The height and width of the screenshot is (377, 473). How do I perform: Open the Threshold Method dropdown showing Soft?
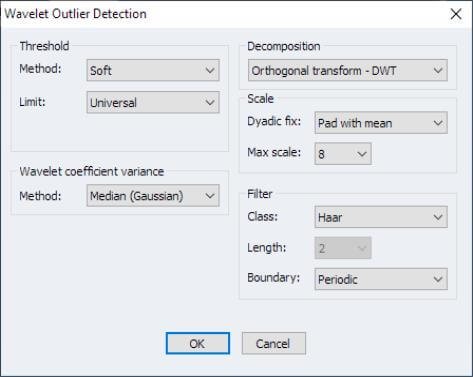153,70
